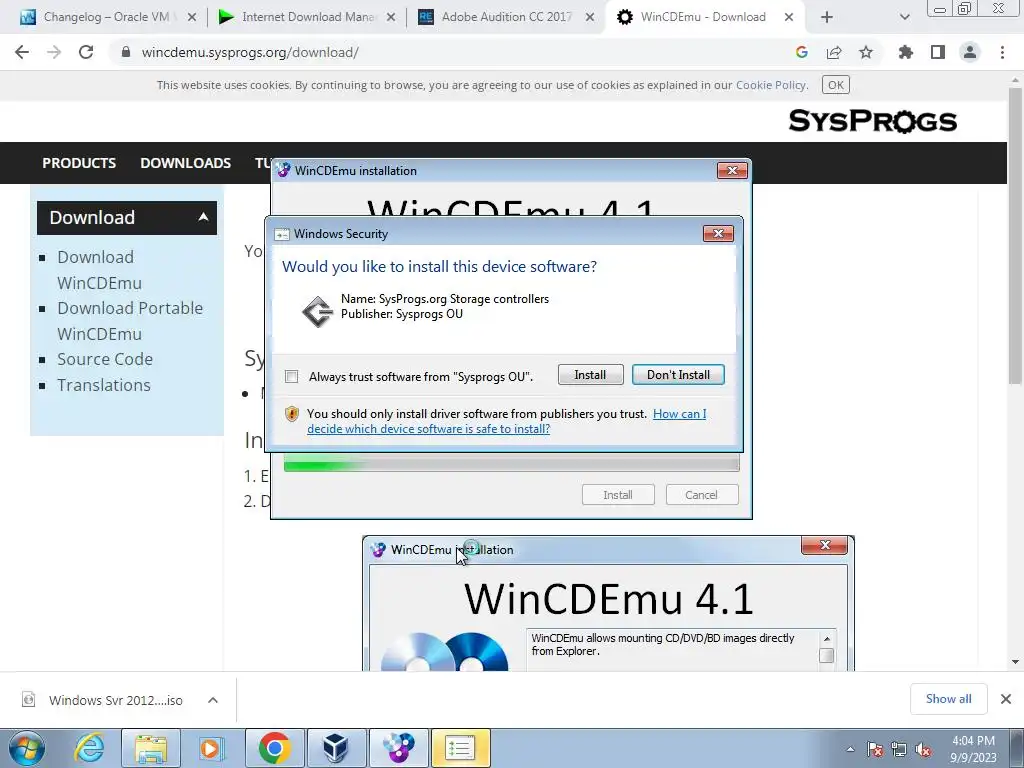Open Action Center flag icon in tray
This screenshot has width=1024, height=768.
(875, 749)
